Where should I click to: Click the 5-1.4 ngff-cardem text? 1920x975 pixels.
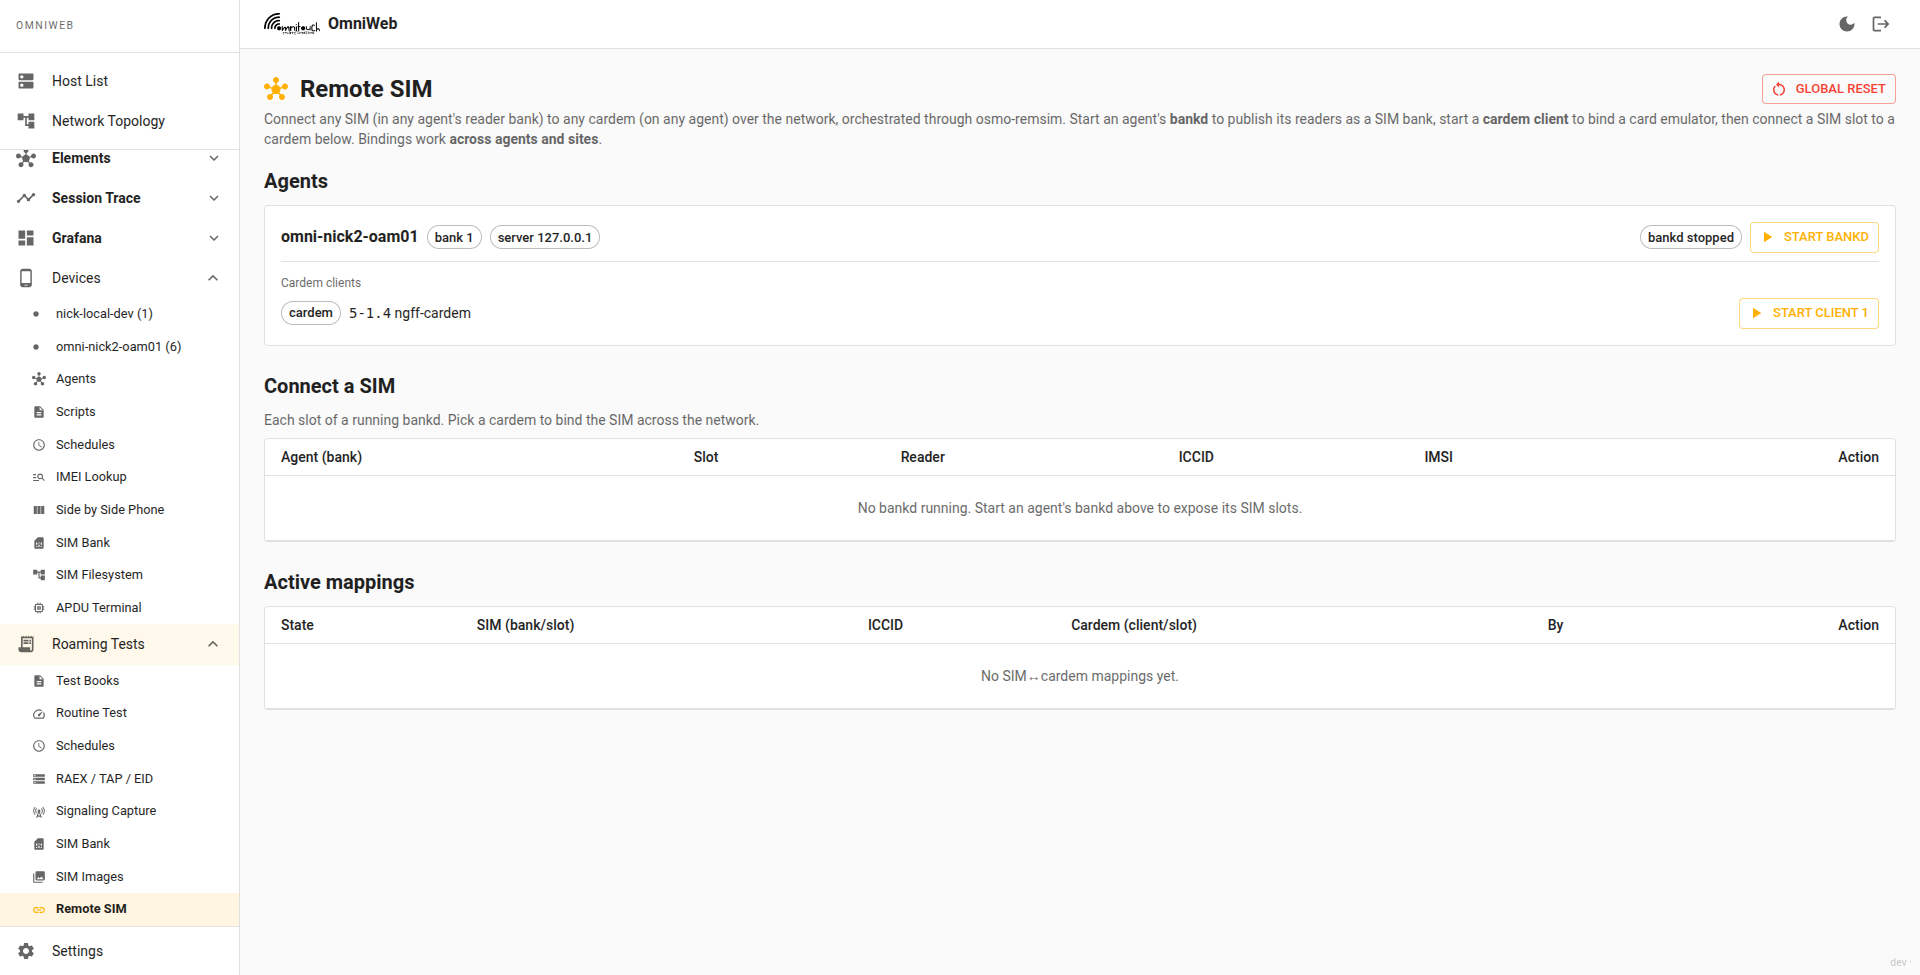pyautogui.click(x=410, y=313)
